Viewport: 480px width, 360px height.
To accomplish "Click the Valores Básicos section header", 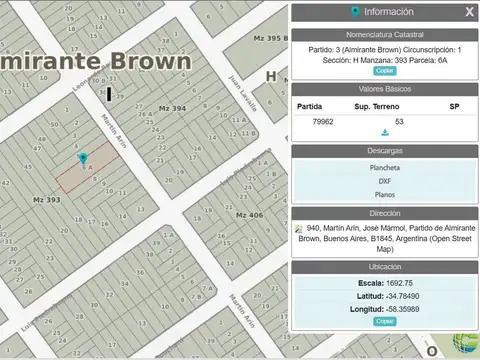I will [385, 89].
